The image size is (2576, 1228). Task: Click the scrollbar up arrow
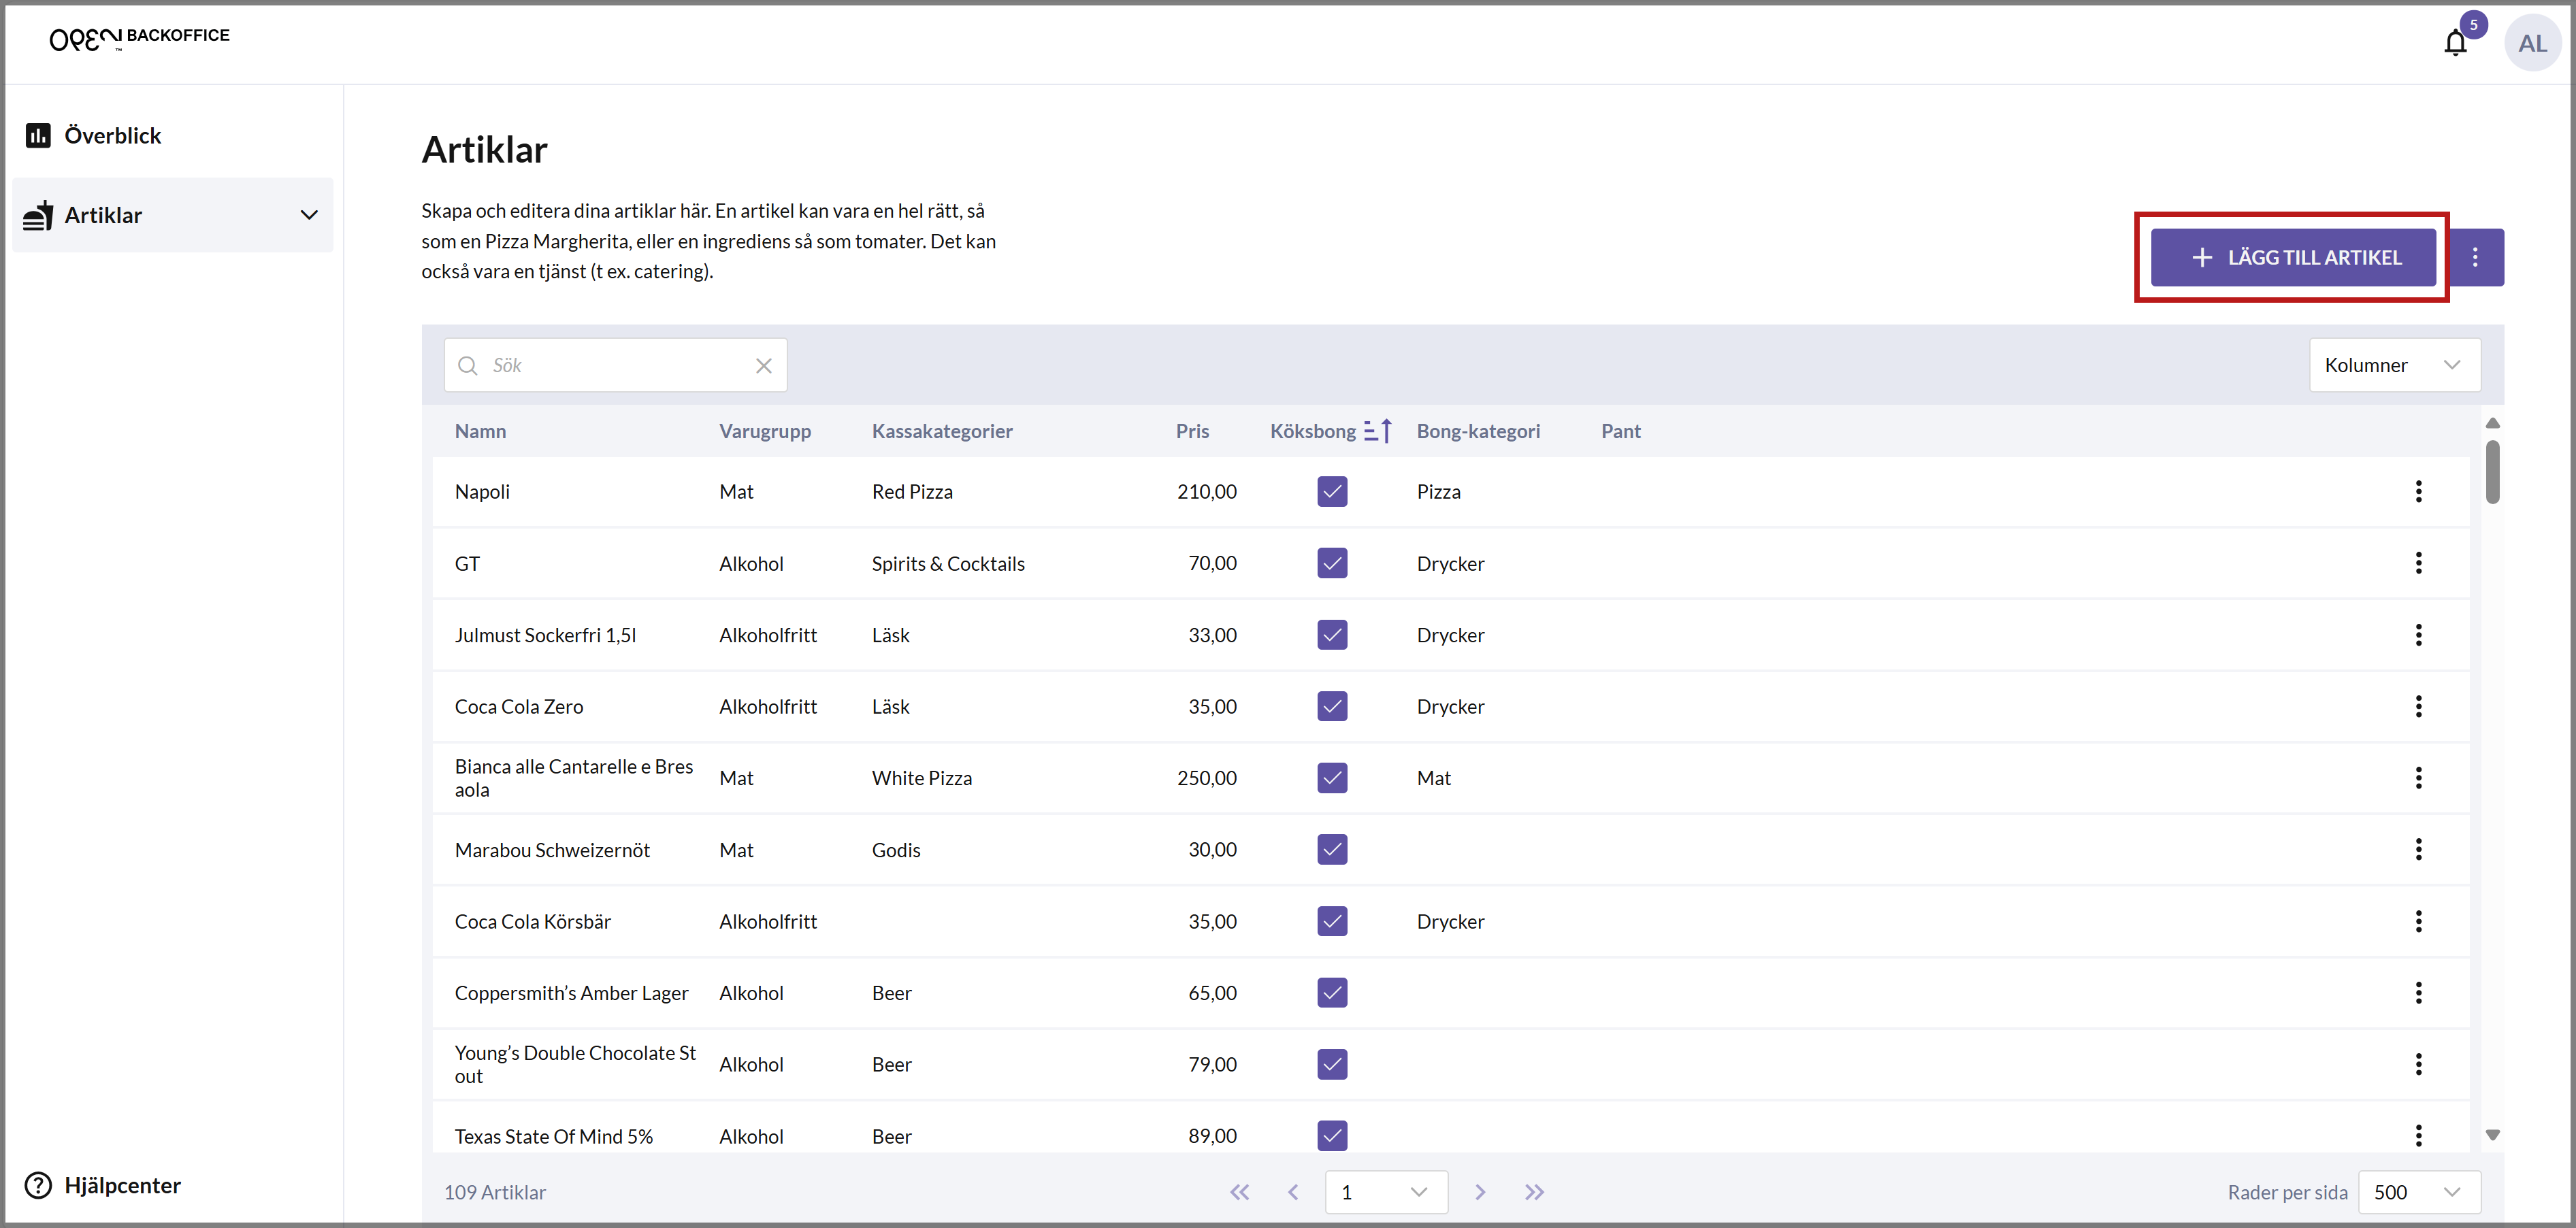coord(2493,423)
